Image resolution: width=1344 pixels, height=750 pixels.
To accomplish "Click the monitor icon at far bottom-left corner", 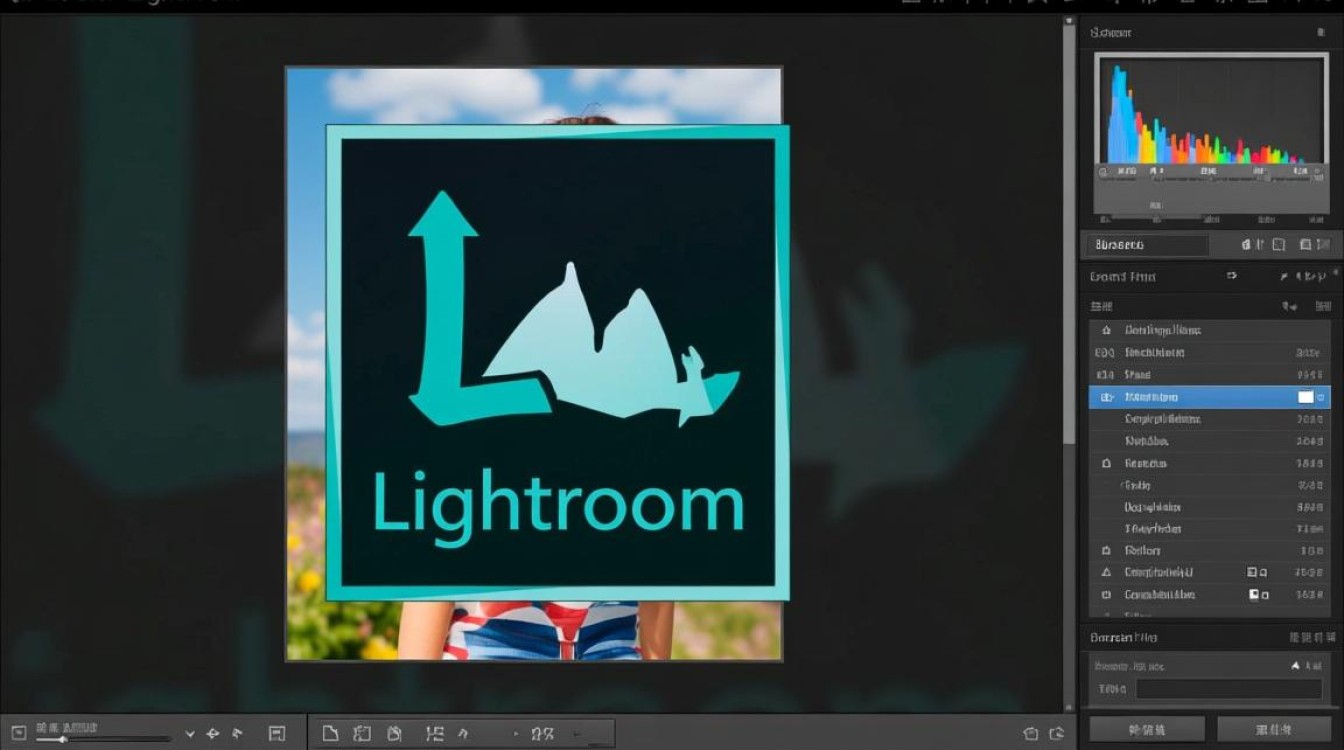I will point(18,733).
